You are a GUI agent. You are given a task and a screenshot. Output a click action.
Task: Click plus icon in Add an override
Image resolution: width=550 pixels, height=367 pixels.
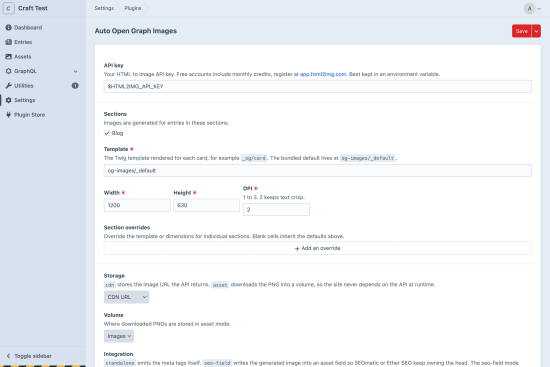(x=297, y=248)
